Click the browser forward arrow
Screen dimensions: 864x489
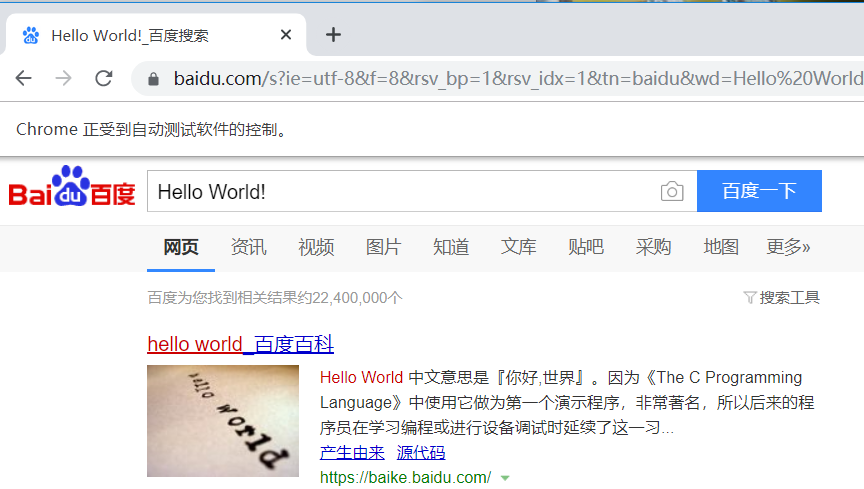coord(63,78)
